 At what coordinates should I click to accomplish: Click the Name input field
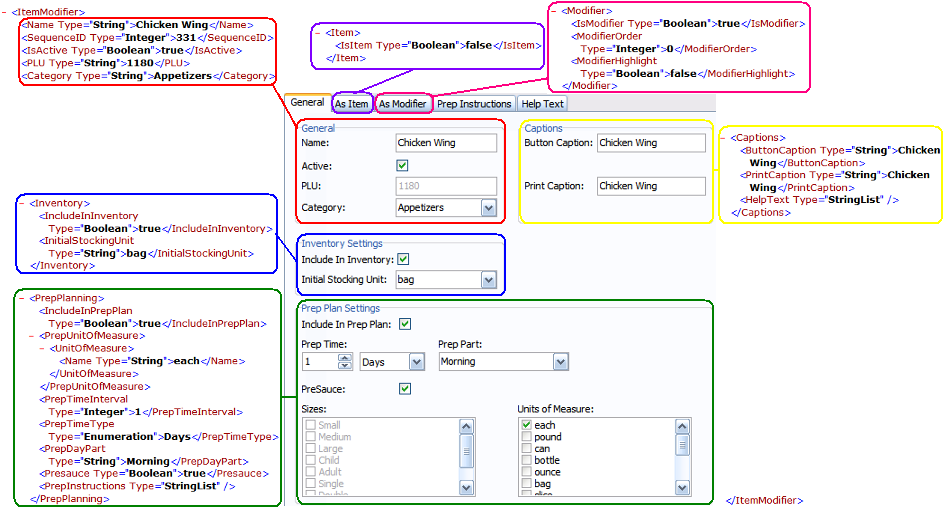pyautogui.click(x=446, y=143)
